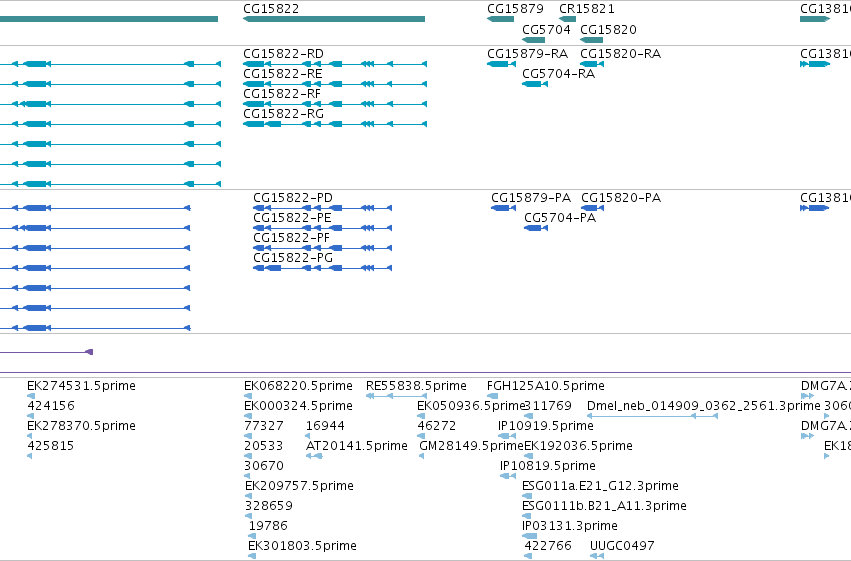This screenshot has width=851, height=561.
Task: Select EST label 16944
Action: 325,426
